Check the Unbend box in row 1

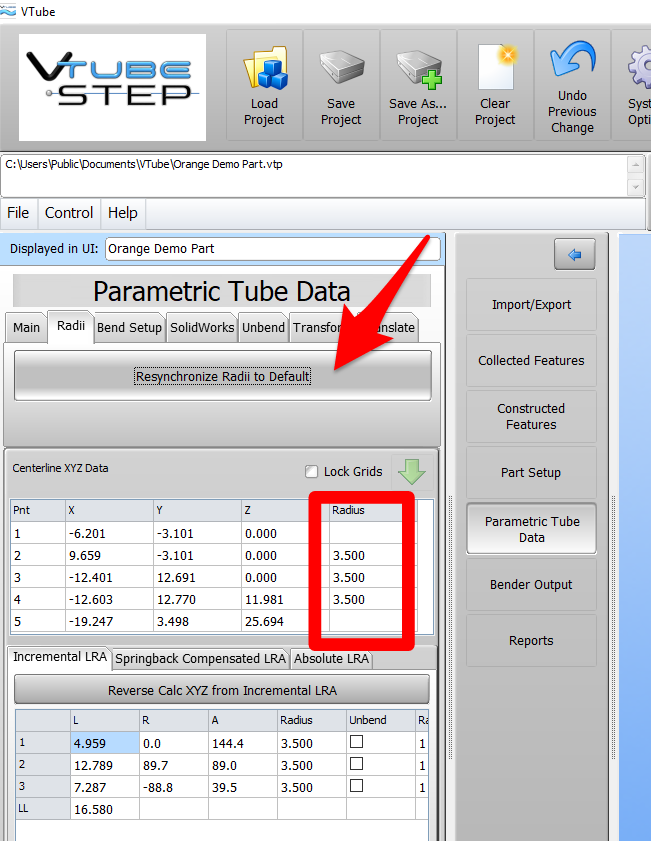point(356,742)
